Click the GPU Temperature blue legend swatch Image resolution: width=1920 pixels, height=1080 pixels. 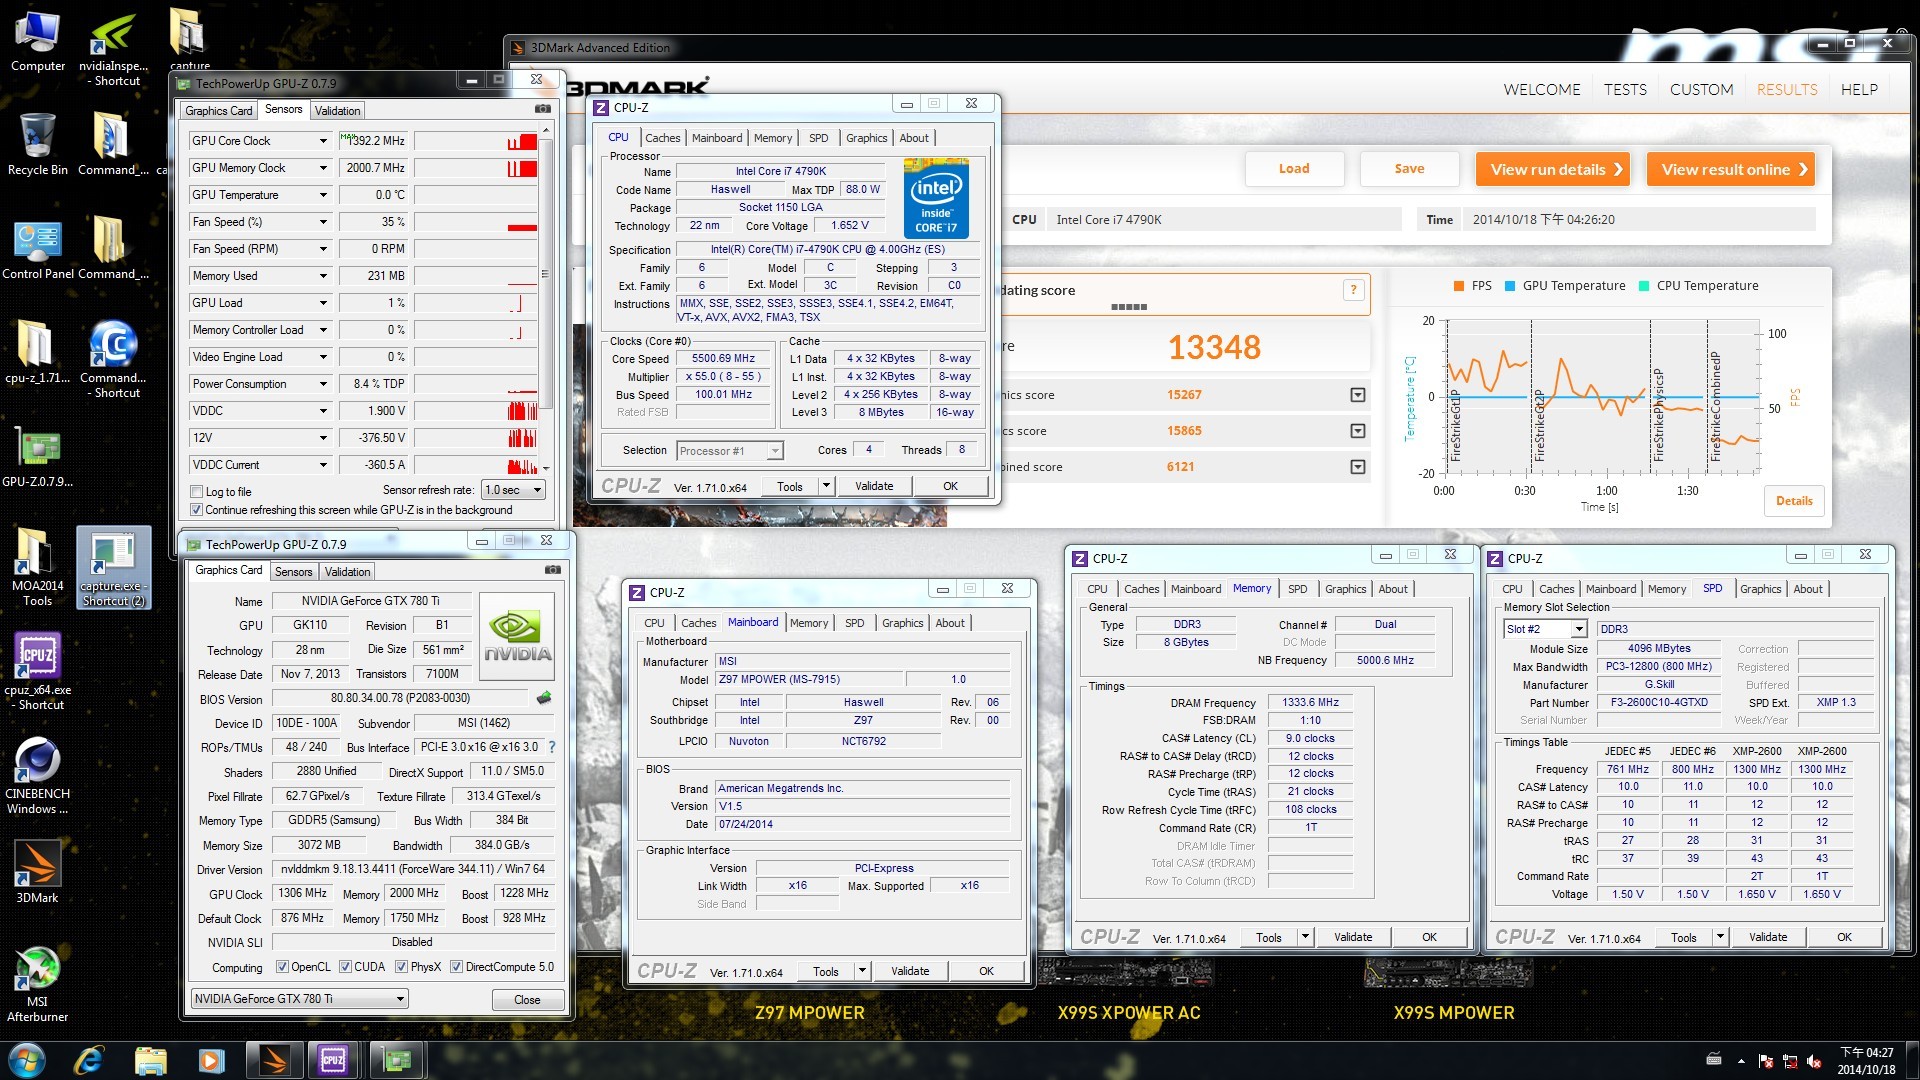point(1510,286)
